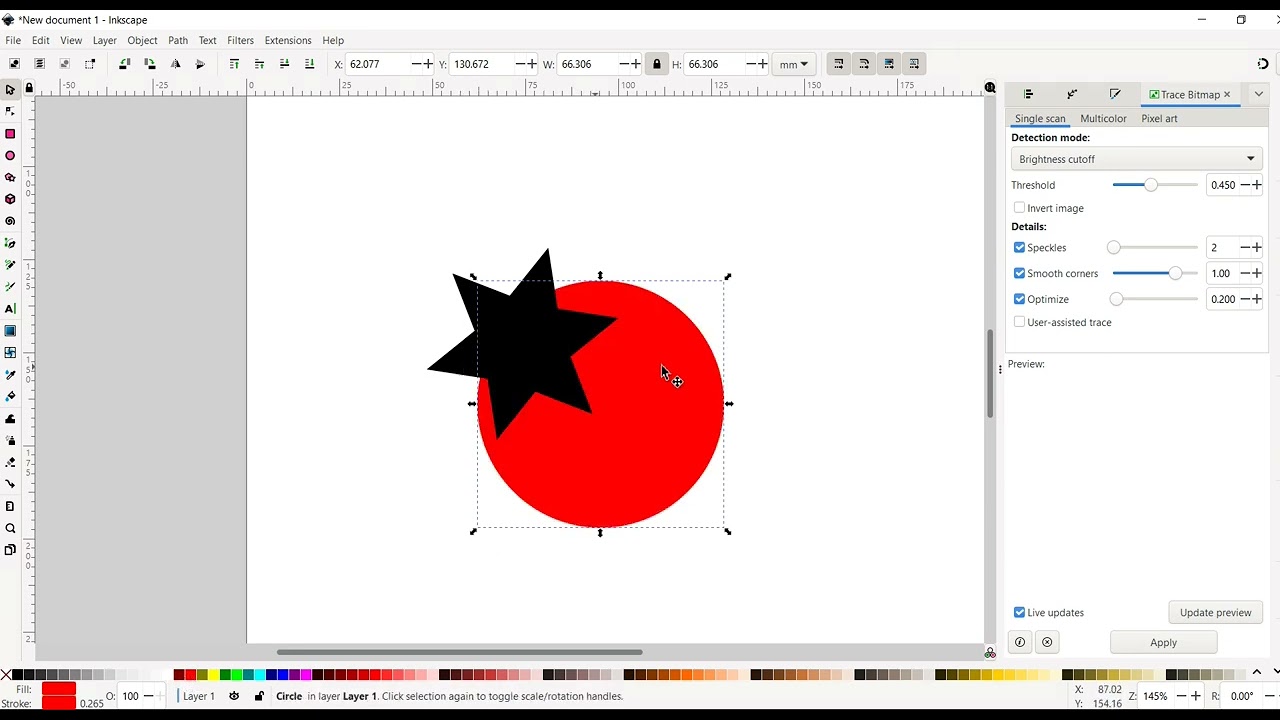1280x720 pixels.
Task: Select the Connector tool
Action: [x=10, y=485]
